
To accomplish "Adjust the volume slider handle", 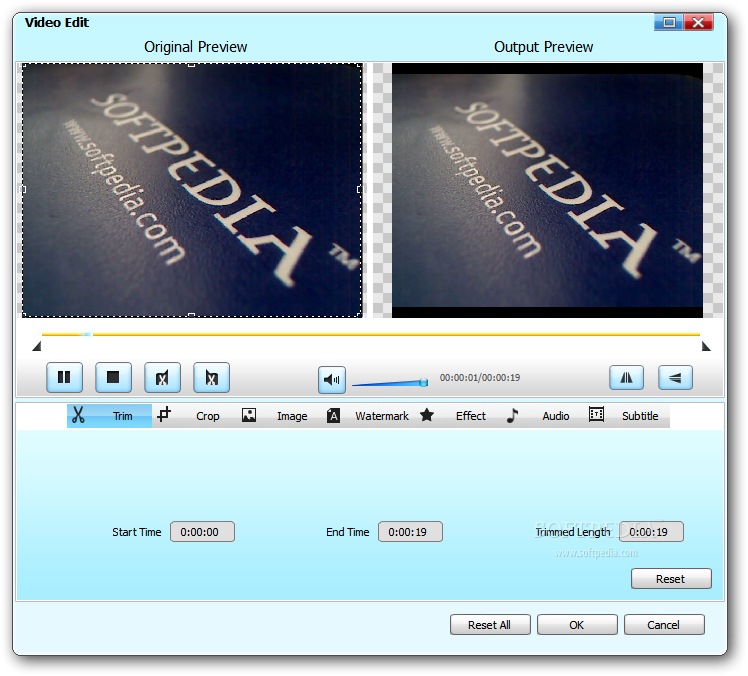I will [424, 382].
